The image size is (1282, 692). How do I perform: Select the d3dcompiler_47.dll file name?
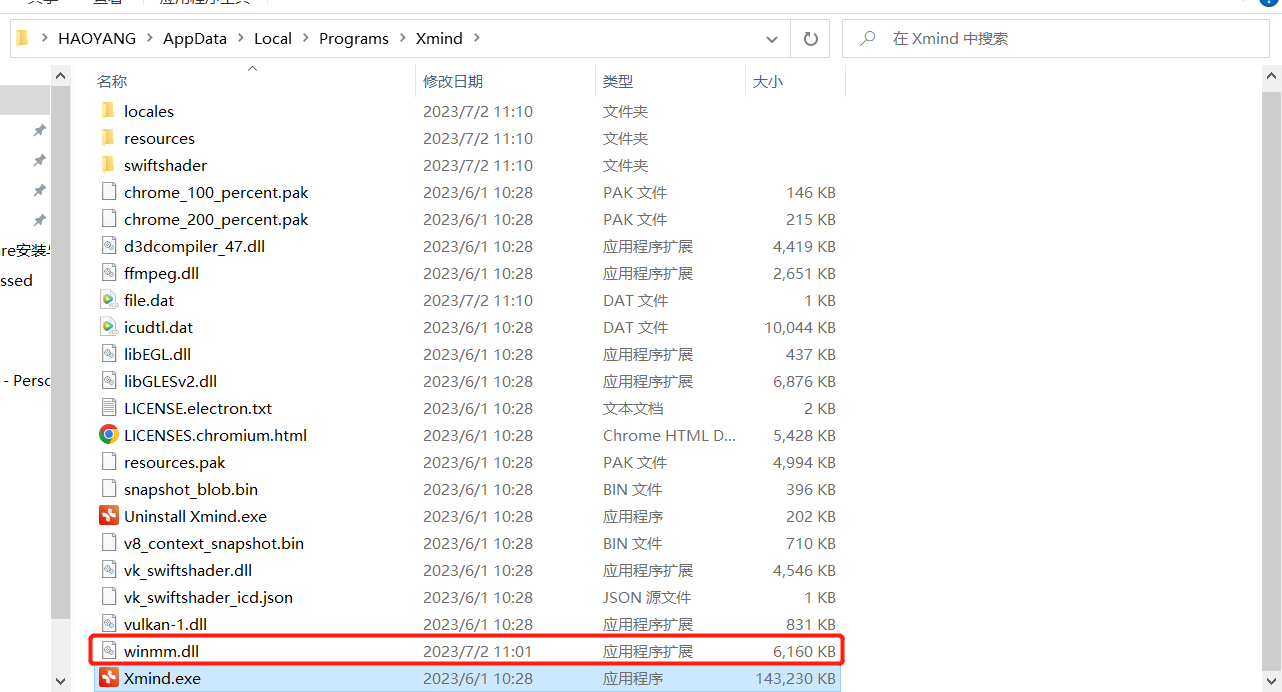tap(194, 246)
